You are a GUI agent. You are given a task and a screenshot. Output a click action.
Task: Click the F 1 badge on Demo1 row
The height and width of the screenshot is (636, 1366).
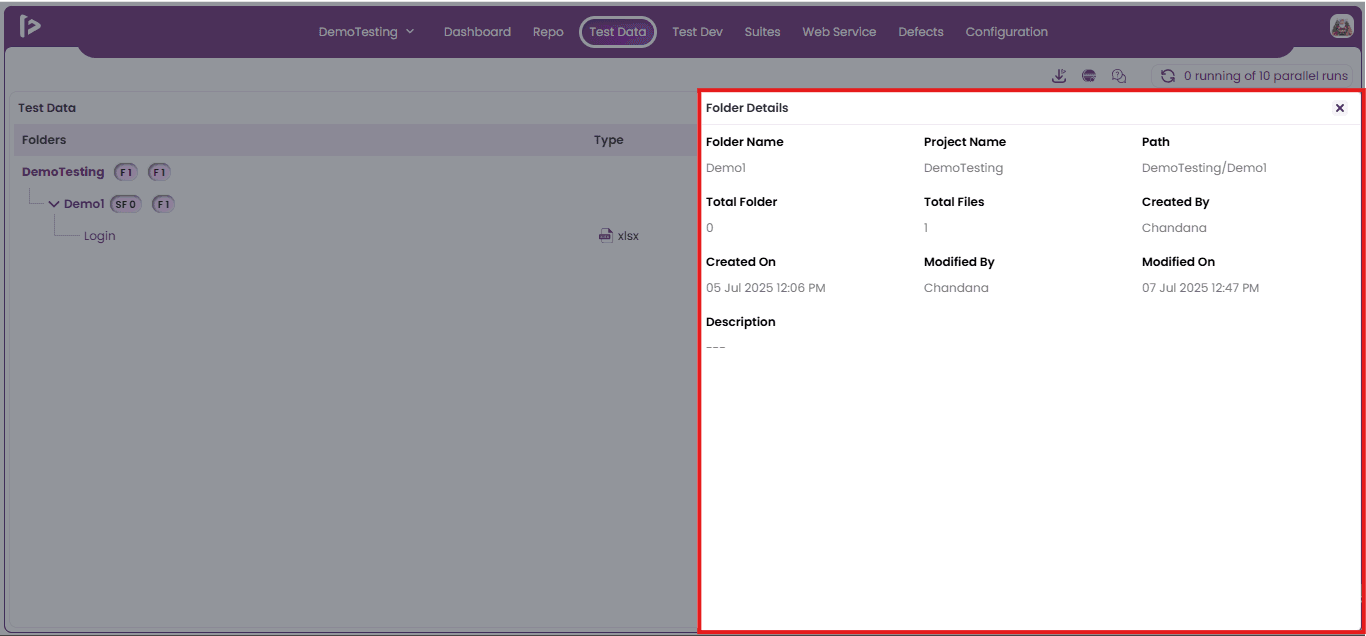tap(163, 204)
